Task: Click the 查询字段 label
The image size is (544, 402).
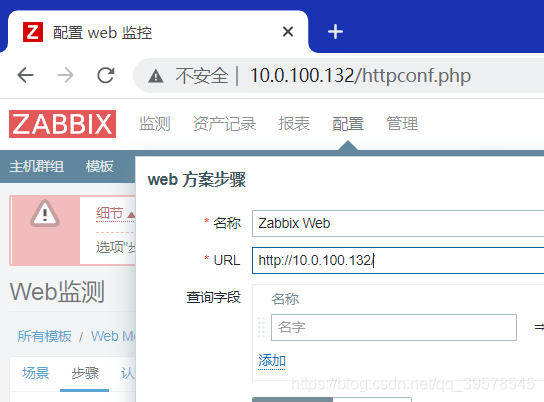Action: click(213, 297)
